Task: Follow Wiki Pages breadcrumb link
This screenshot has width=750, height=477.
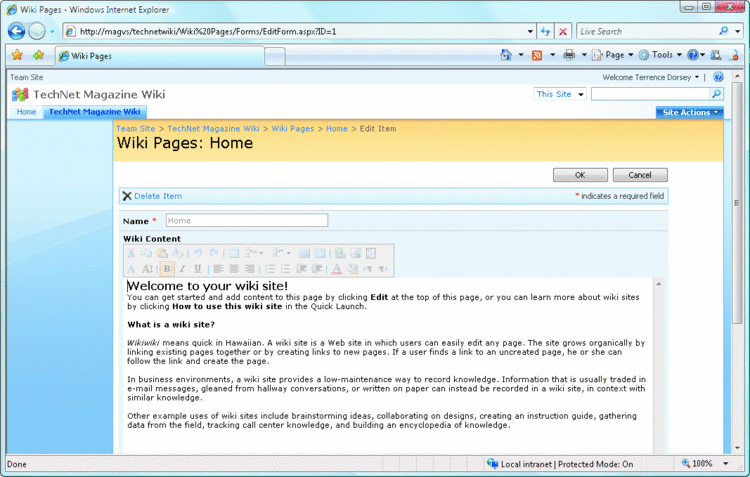Action: [x=293, y=129]
